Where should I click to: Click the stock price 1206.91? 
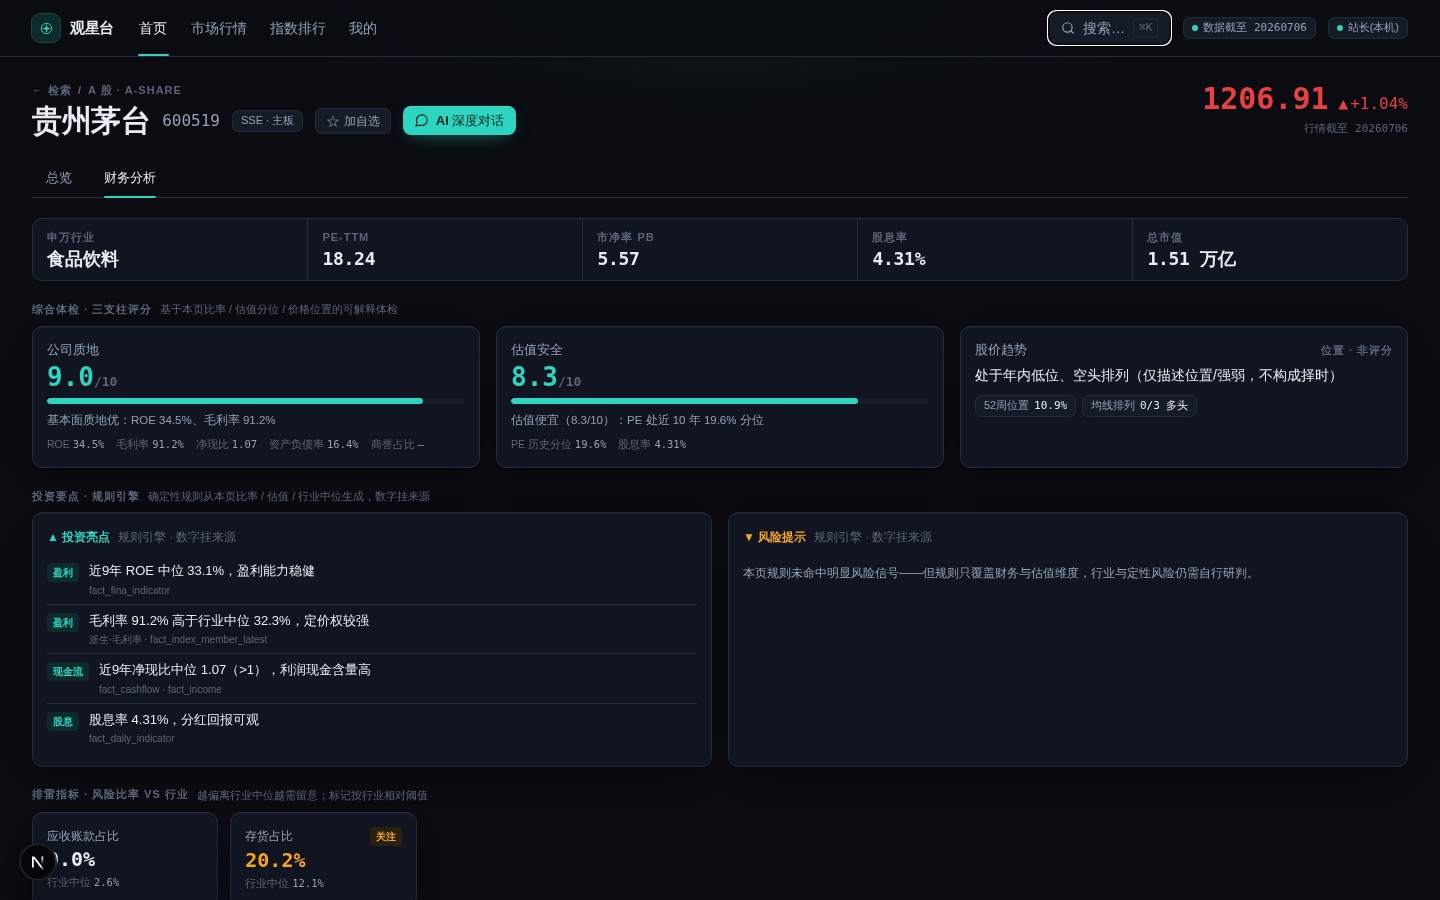point(1265,99)
